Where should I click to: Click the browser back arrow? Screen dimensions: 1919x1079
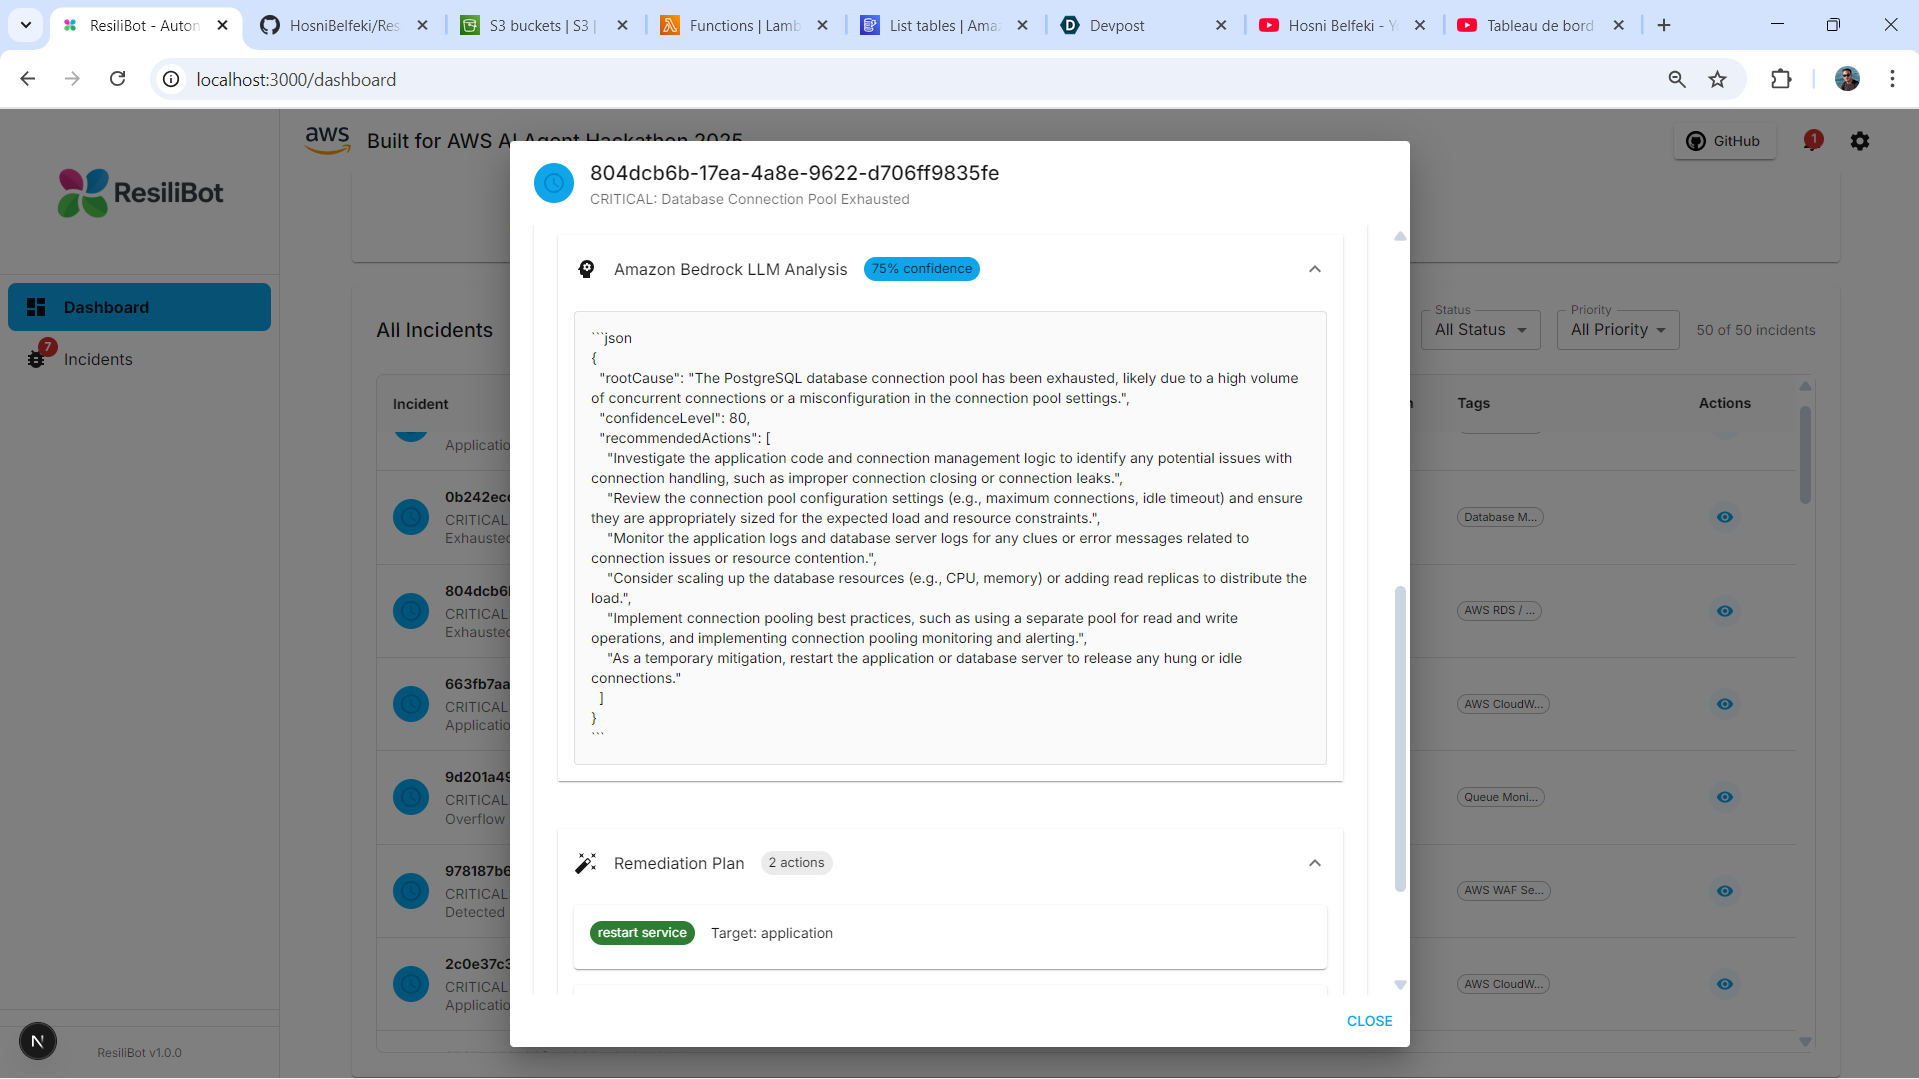tap(28, 79)
